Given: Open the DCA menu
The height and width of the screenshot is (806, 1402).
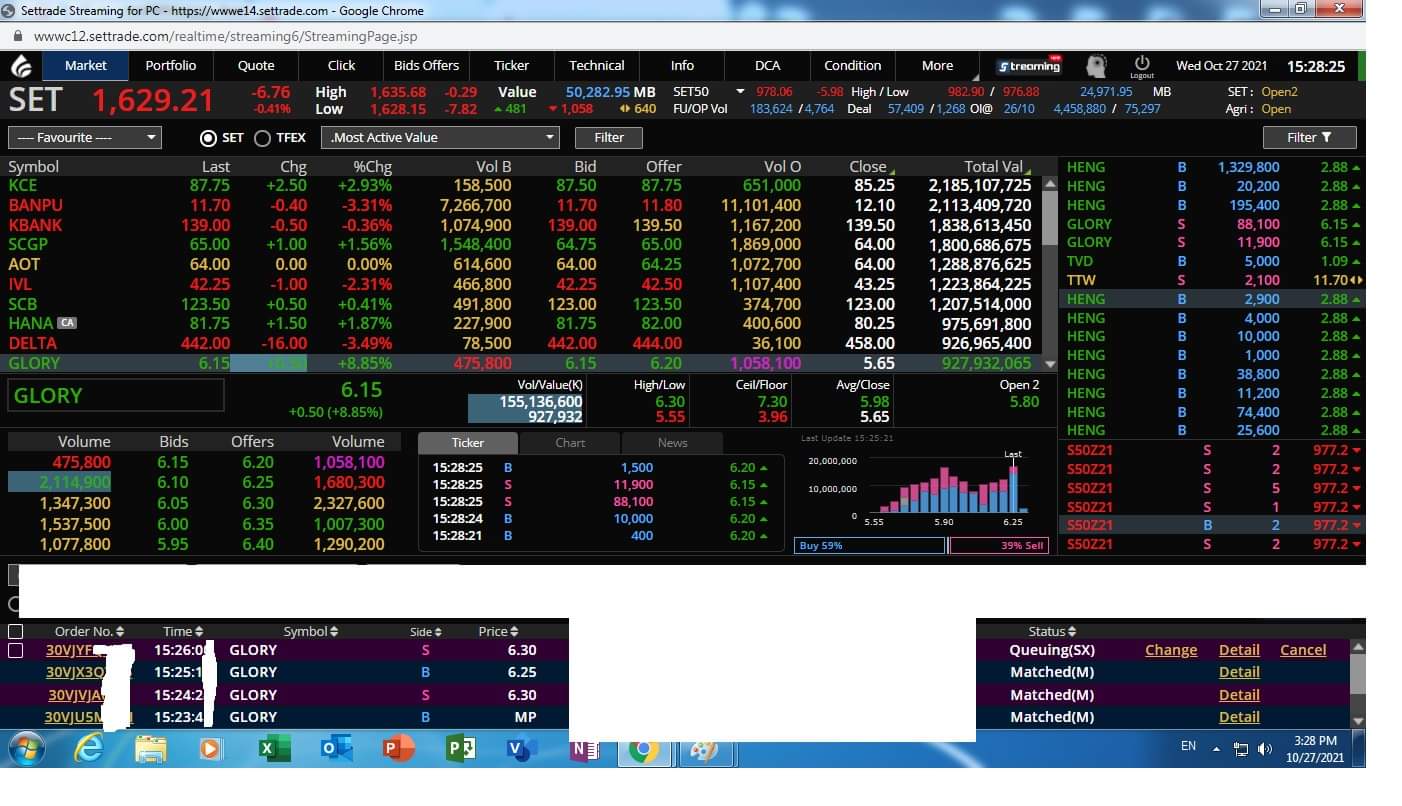Looking at the screenshot, I should [x=767, y=66].
